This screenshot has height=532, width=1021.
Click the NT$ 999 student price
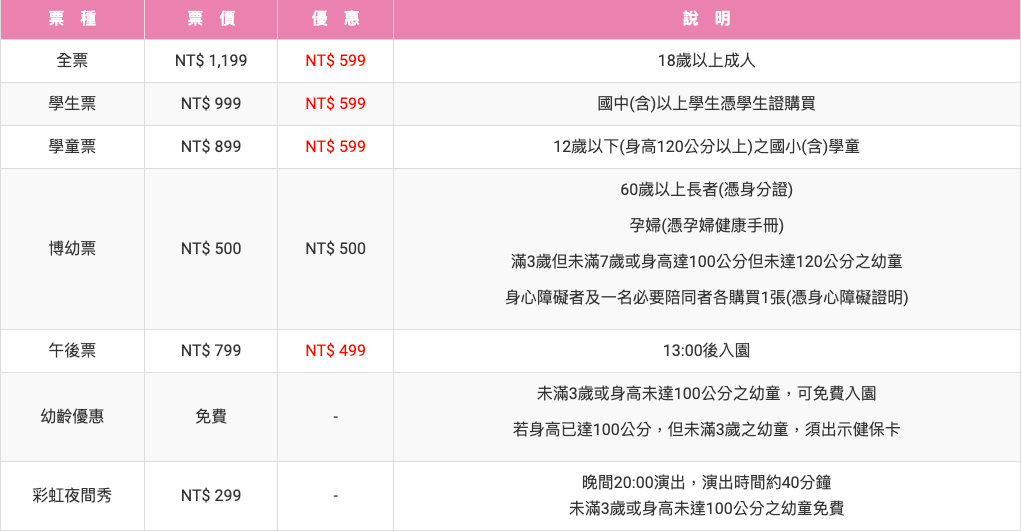point(211,104)
